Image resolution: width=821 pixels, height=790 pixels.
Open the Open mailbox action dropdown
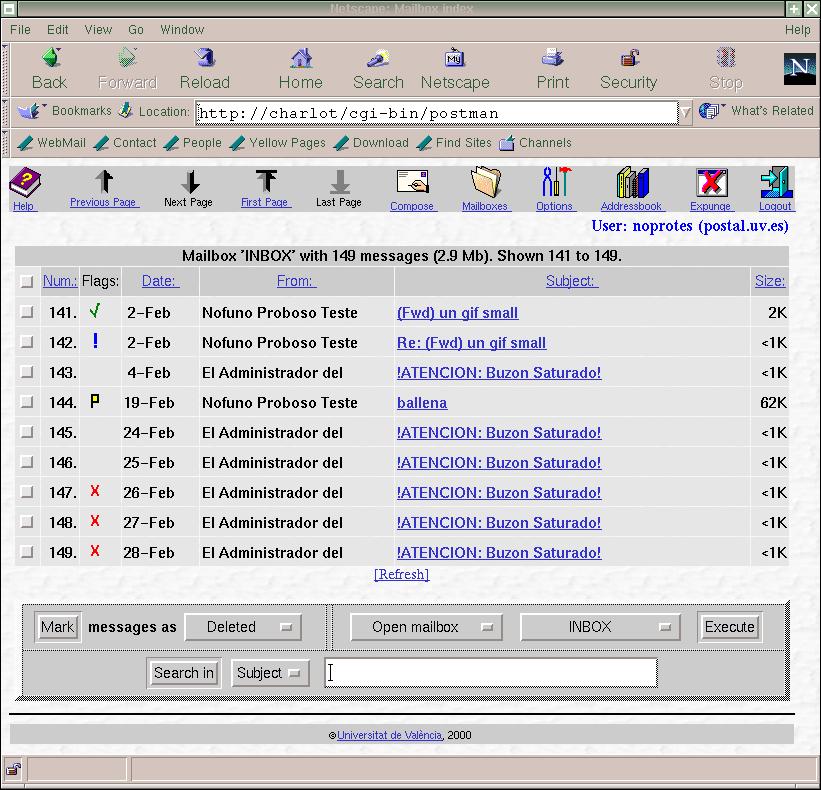[x=426, y=627]
